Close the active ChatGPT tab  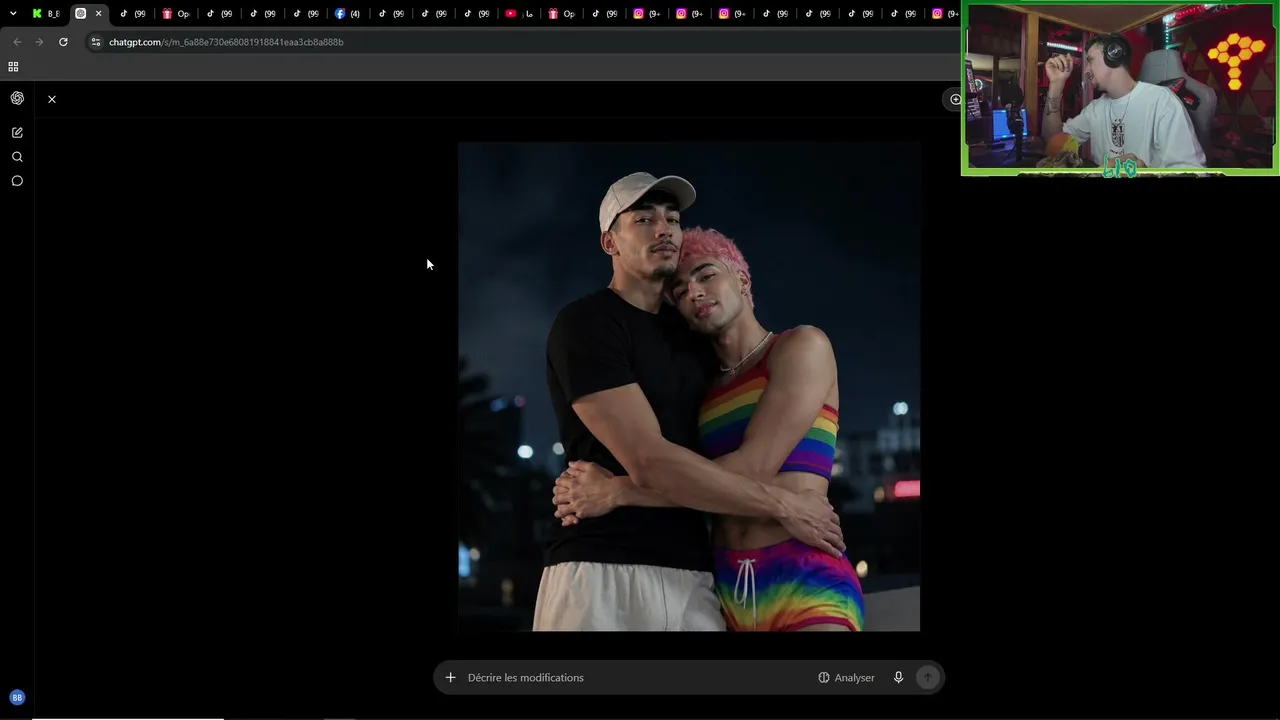(98, 14)
